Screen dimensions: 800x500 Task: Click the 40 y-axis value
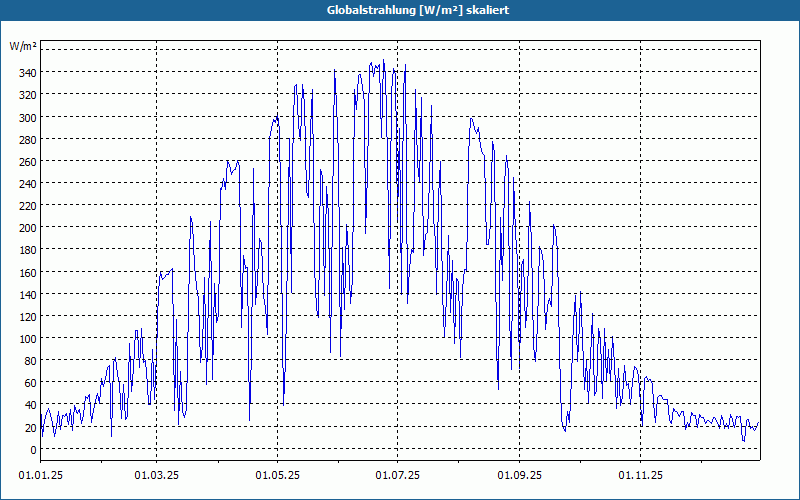click(31, 406)
